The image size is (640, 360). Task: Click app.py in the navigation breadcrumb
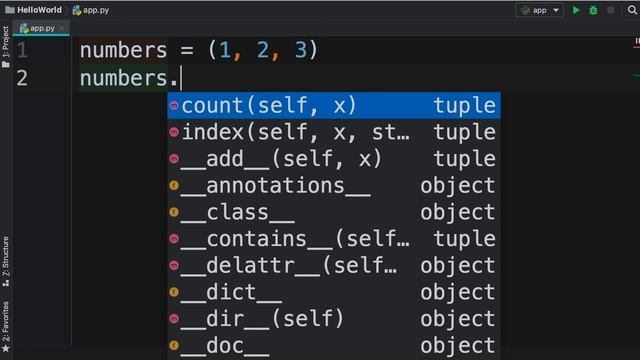point(91,10)
